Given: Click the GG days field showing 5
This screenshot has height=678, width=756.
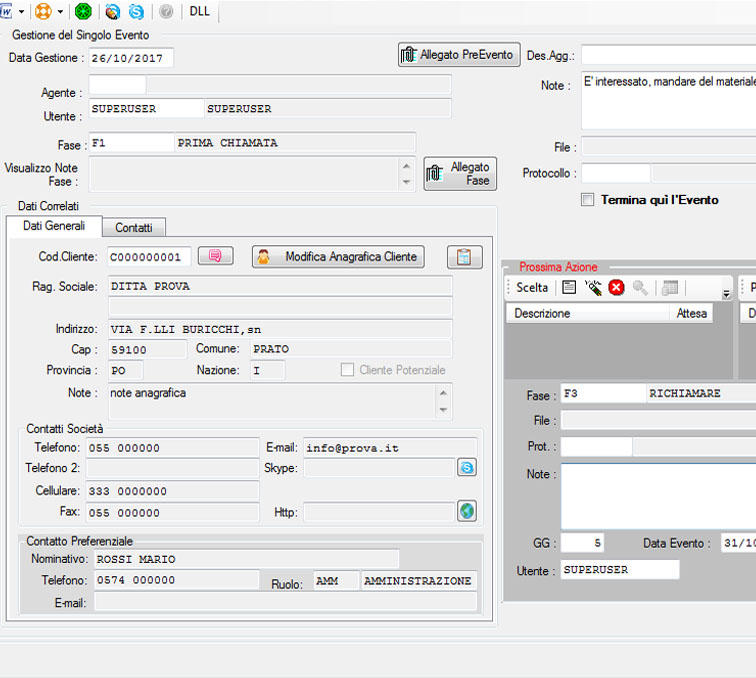Looking at the screenshot, I should coord(582,543).
